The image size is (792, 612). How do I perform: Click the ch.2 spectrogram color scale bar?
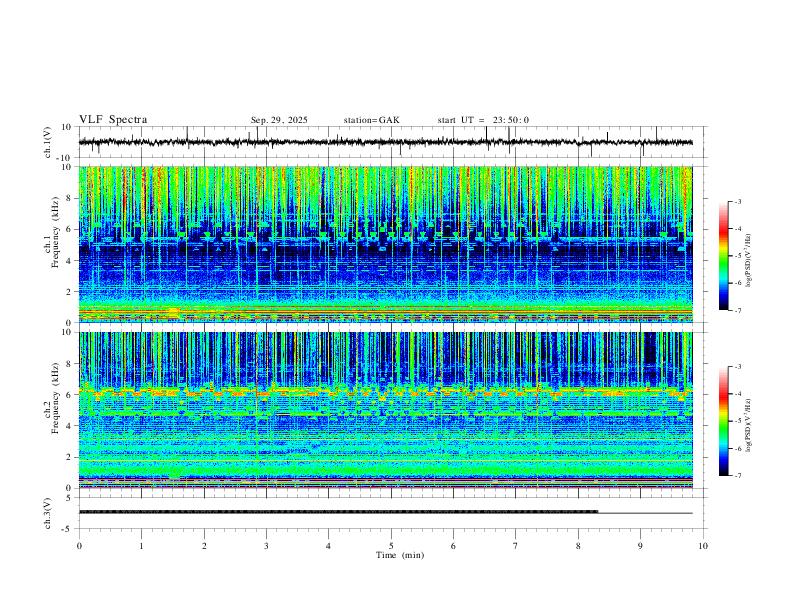(x=723, y=421)
